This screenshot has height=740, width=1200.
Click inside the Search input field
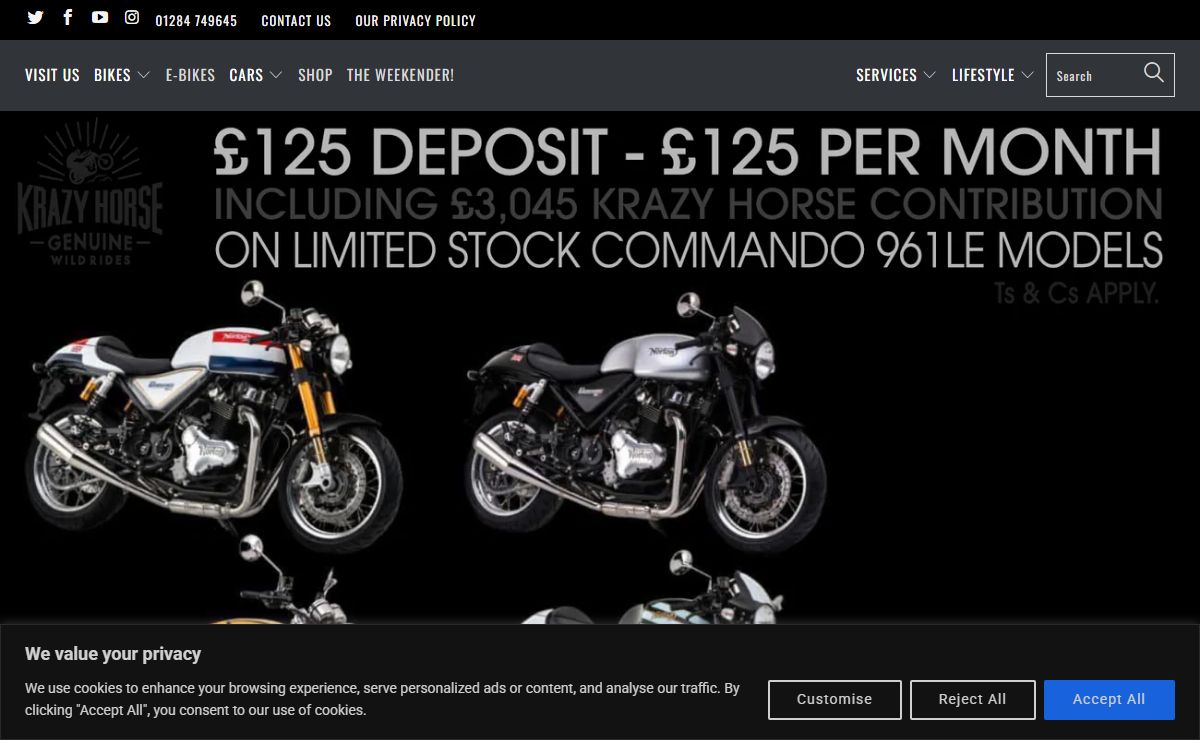[x=1095, y=75]
